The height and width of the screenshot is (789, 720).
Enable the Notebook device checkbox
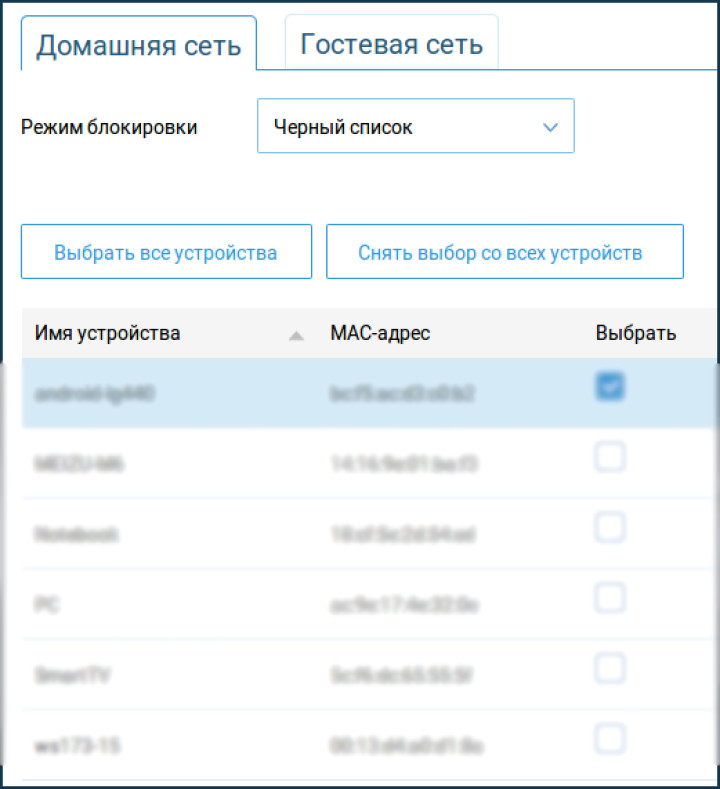610,528
